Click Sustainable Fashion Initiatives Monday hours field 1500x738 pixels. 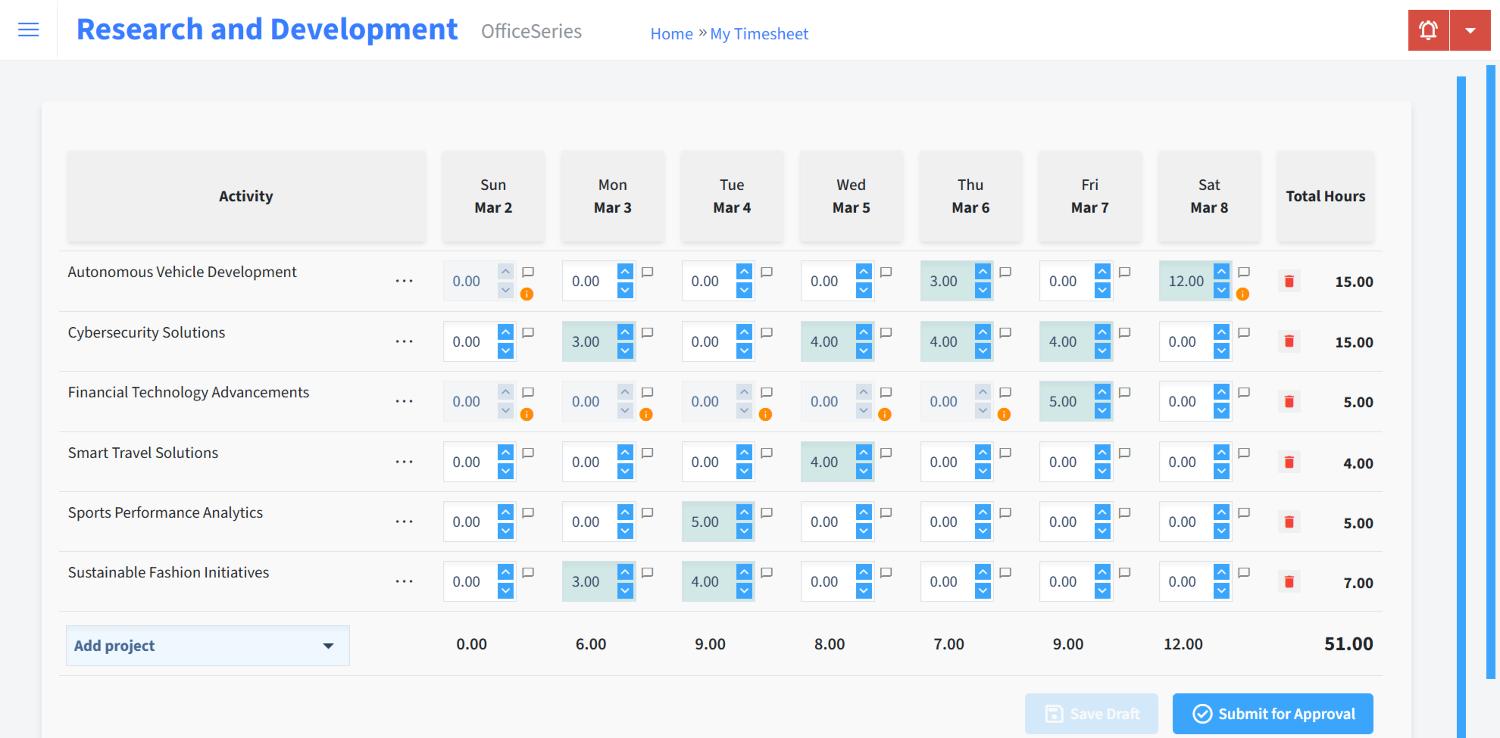tap(588, 582)
